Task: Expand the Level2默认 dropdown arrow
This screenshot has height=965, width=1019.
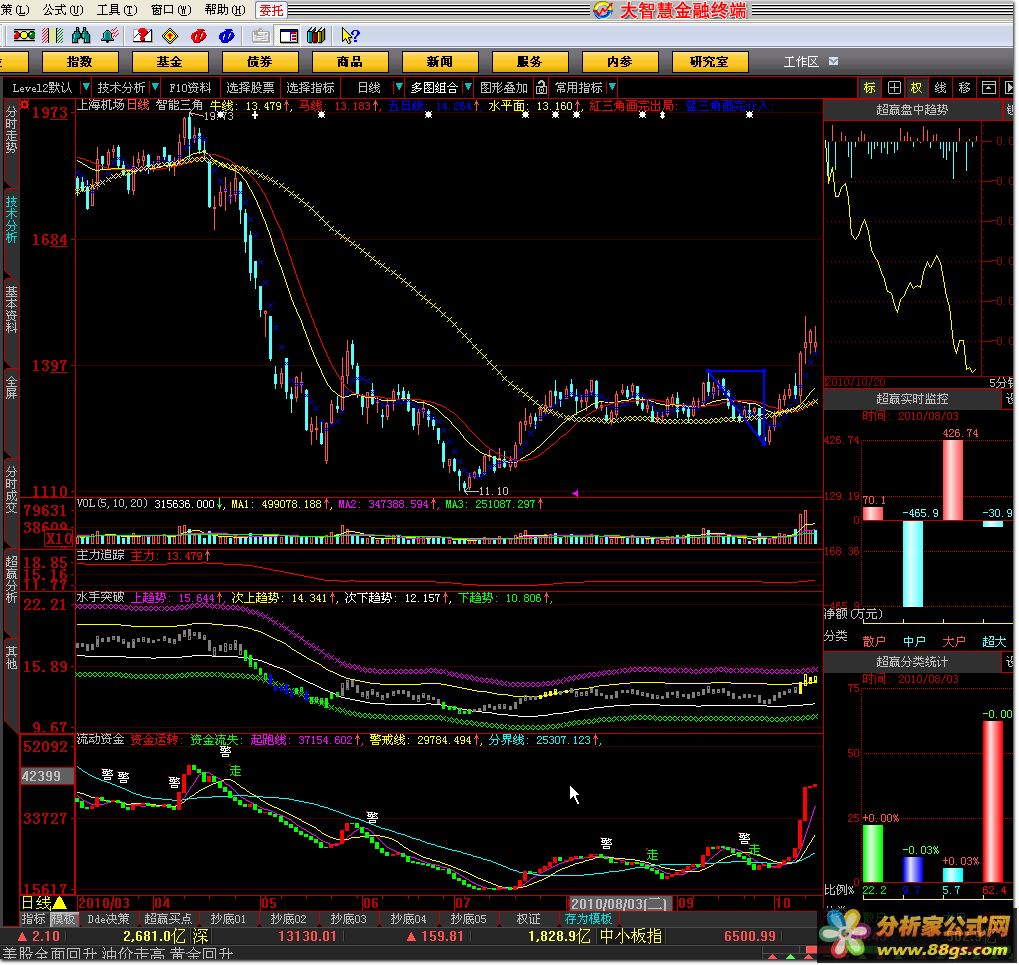Action: tap(86, 87)
